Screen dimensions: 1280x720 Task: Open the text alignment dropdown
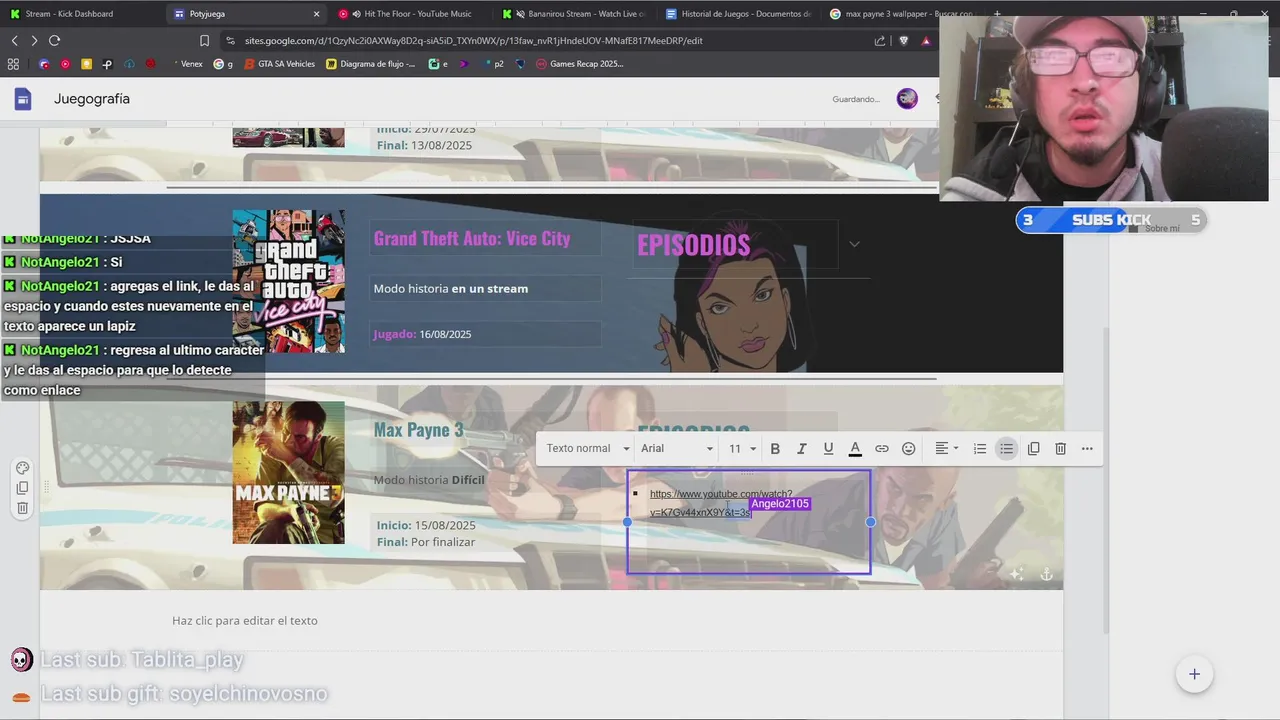tap(946, 449)
